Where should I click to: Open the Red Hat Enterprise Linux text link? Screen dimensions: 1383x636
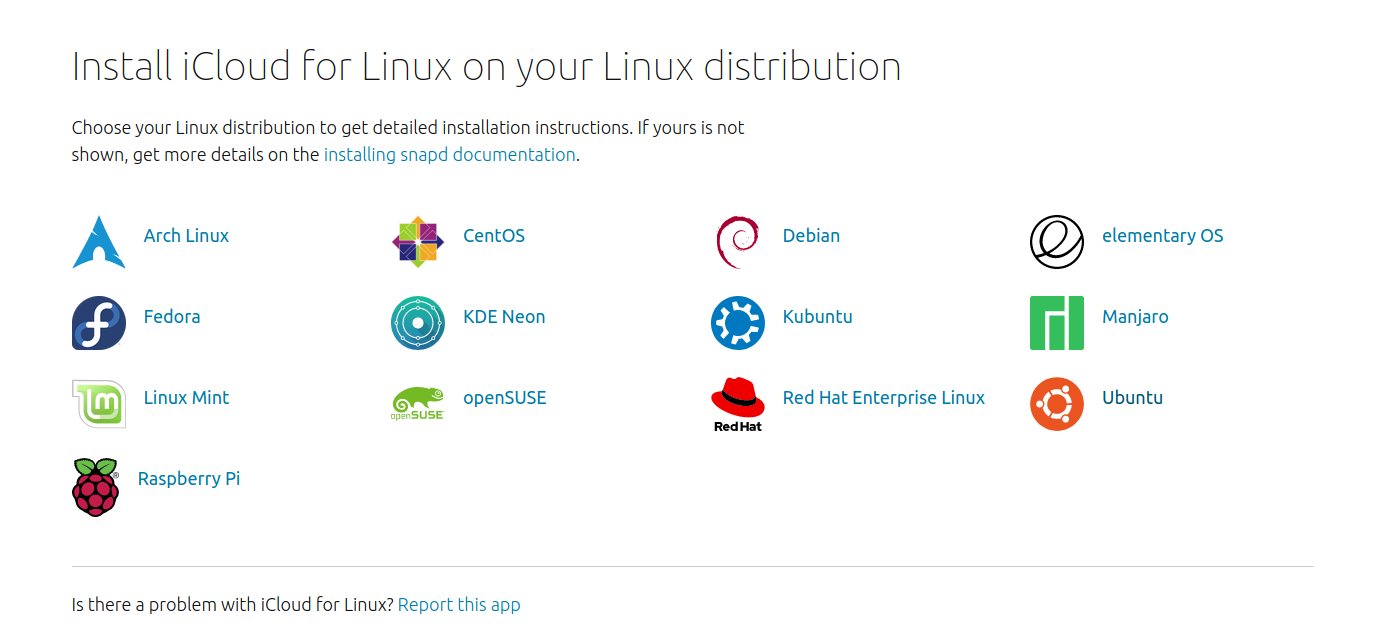[x=883, y=398]
